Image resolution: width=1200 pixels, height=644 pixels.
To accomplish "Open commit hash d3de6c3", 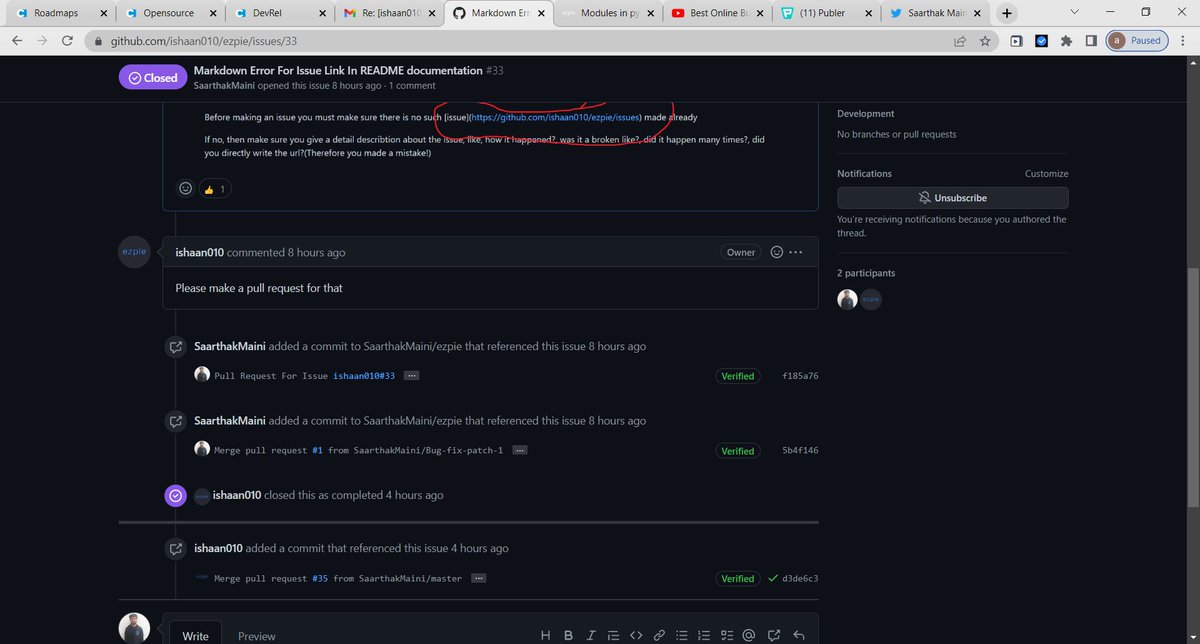I will [800, 579].
